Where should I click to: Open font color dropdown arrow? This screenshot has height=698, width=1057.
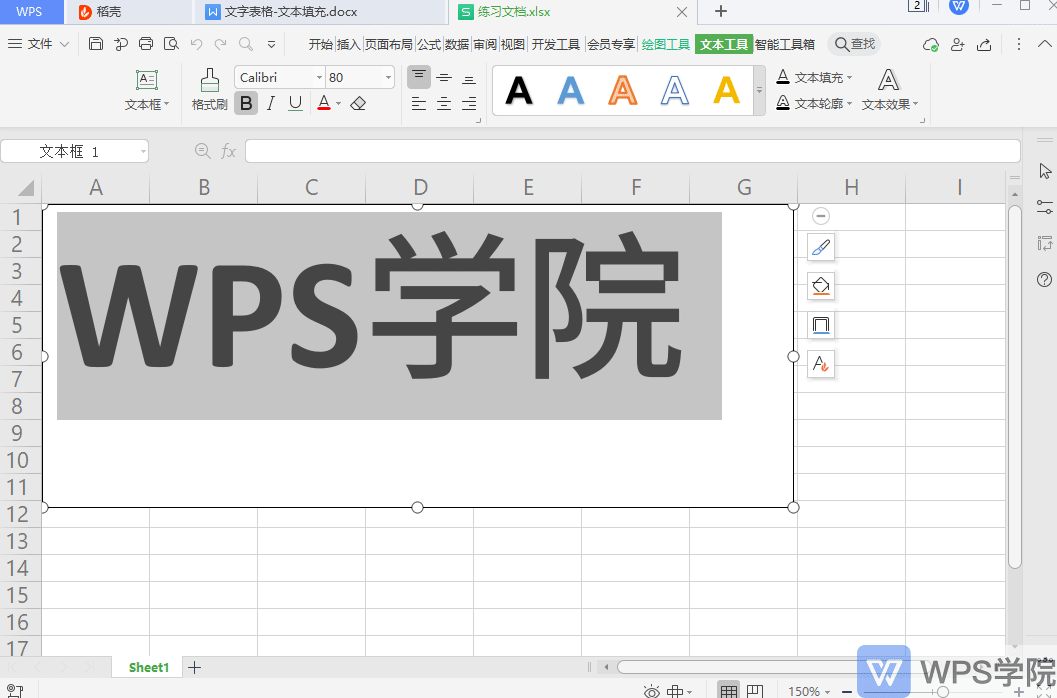(x=338, y=104)
